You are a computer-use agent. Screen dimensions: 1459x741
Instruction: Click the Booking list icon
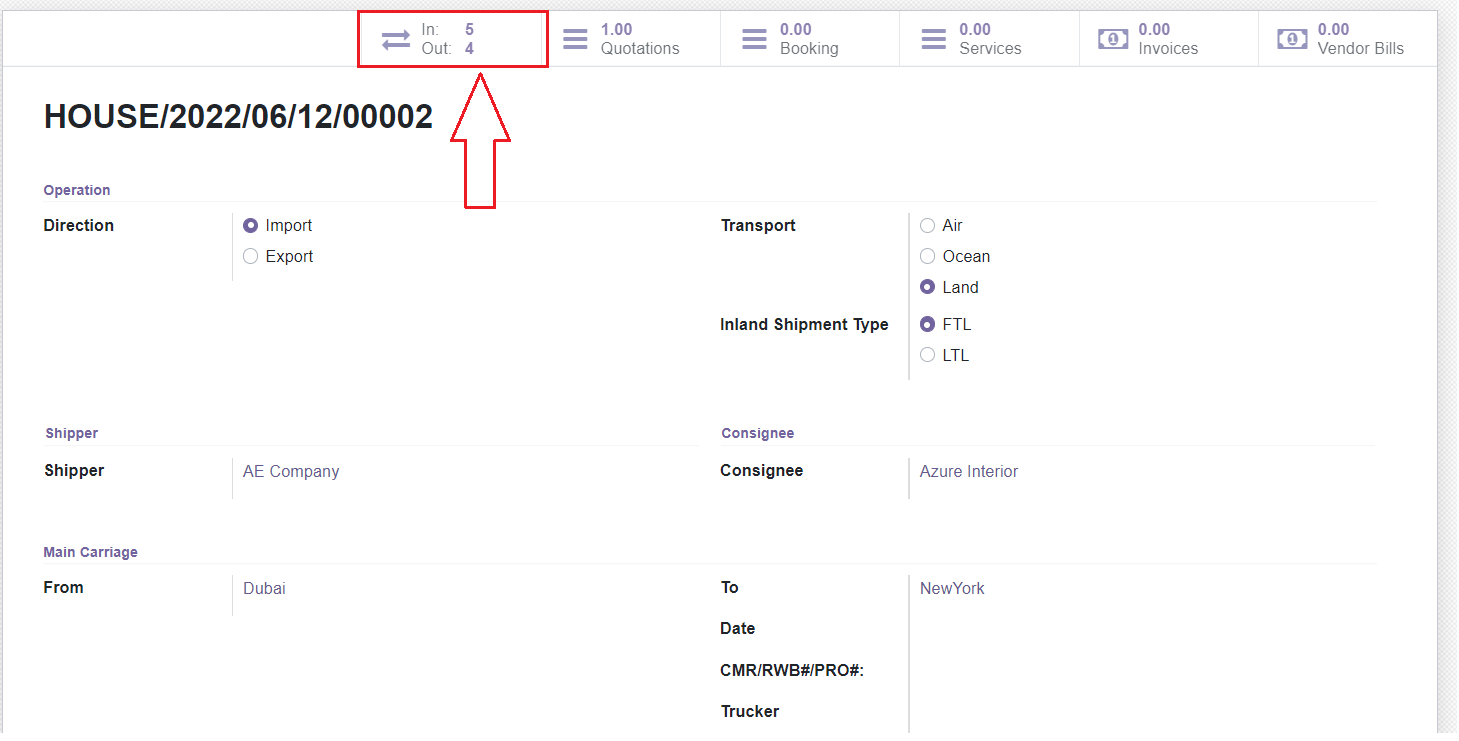click(x=754, y=39)
